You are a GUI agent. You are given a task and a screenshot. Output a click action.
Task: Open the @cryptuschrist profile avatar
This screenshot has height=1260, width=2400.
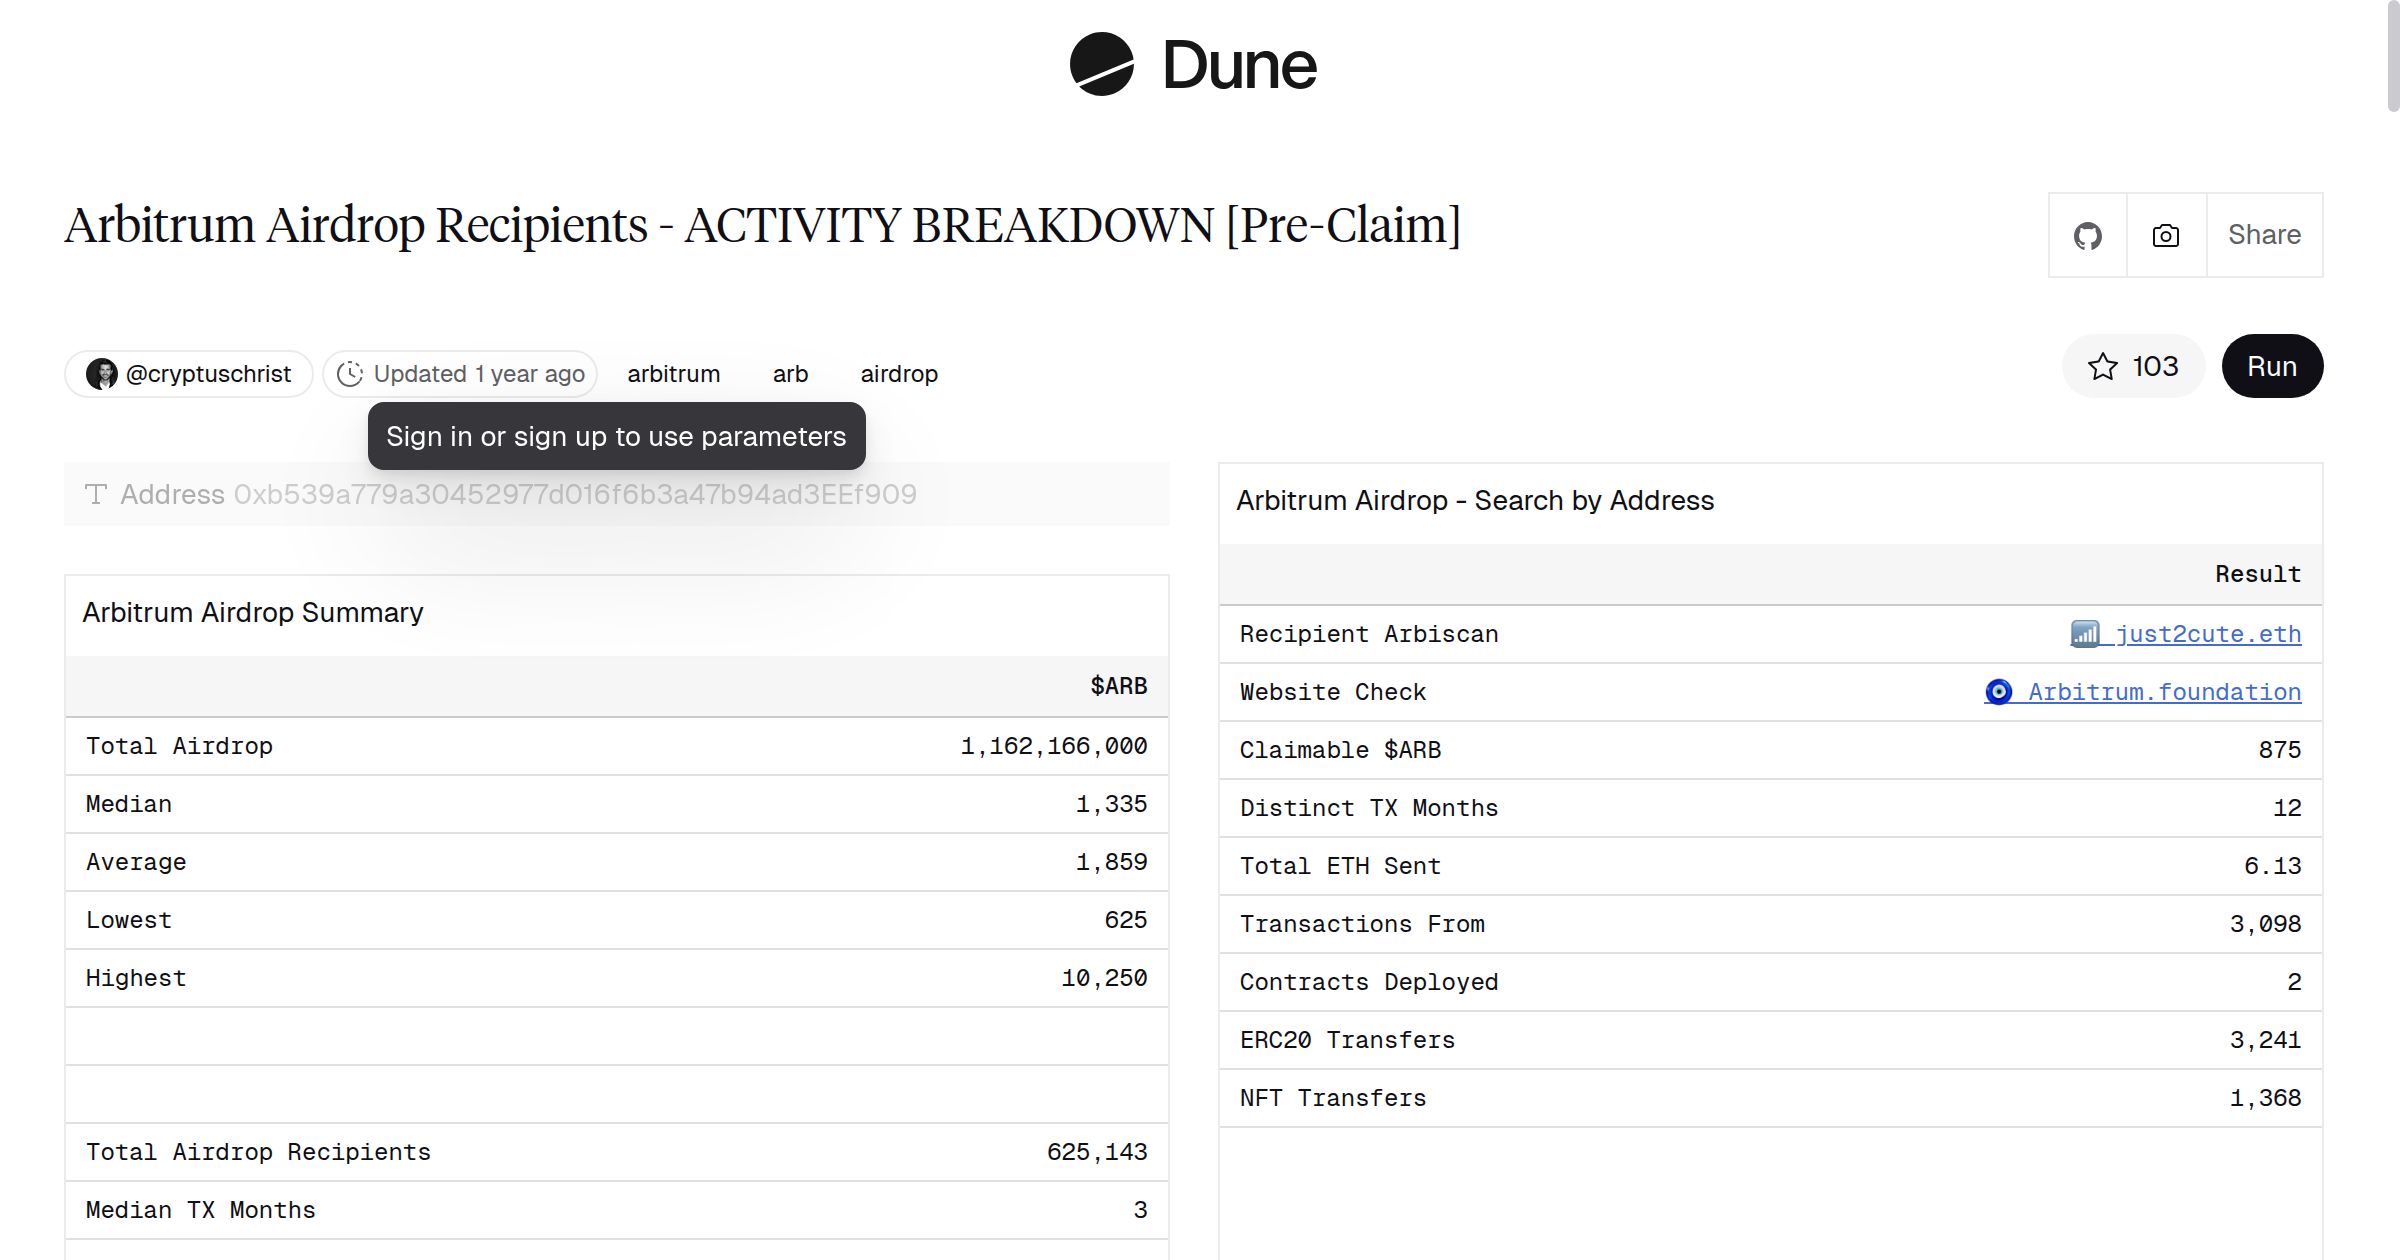(x=103, y=373)
